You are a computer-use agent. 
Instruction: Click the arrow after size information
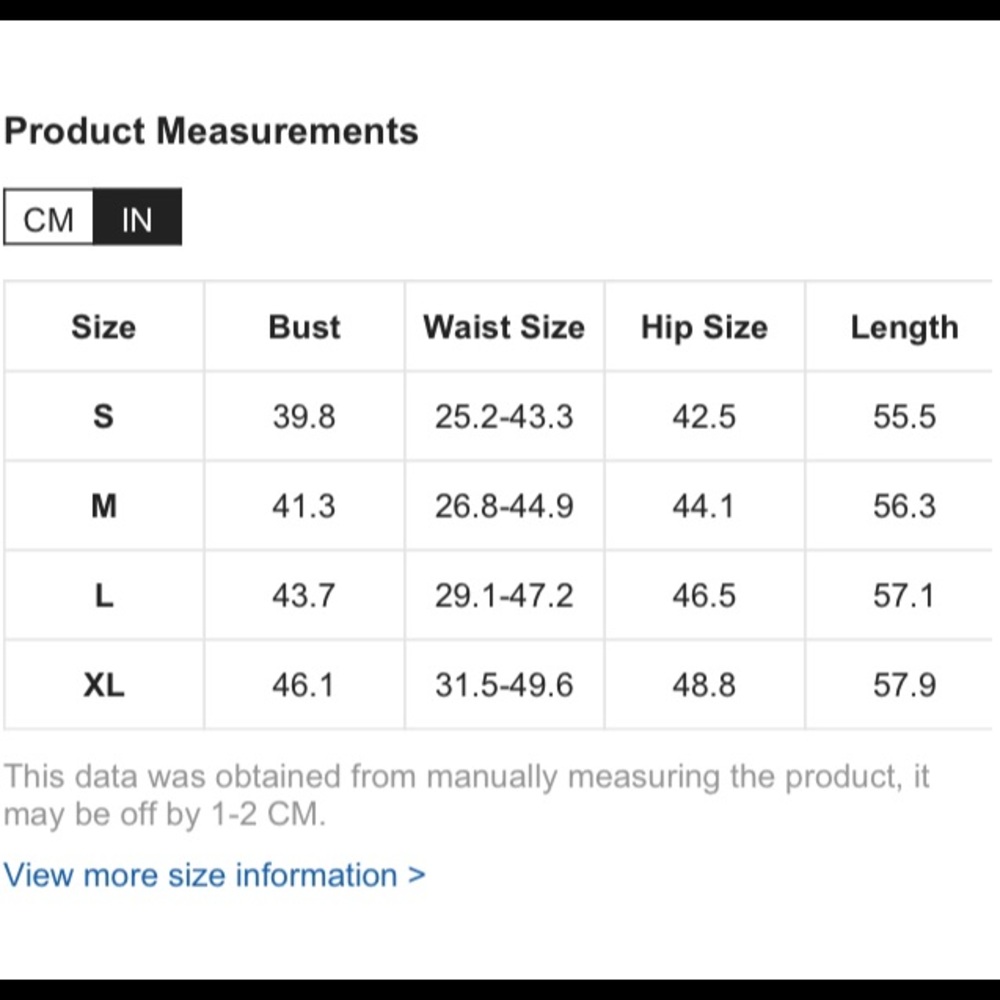[x=416, y=874]
